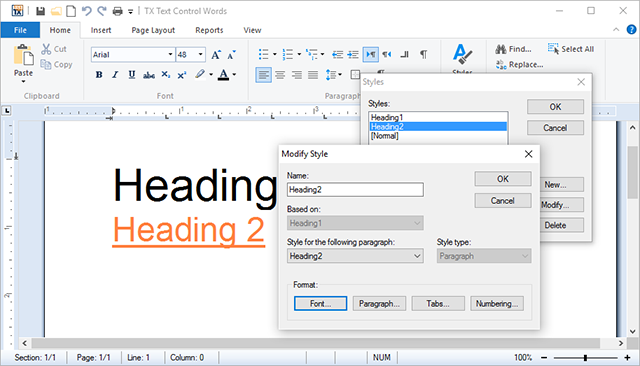This screenshot has width=640, height=366.
Task: Select [Normal] in the Styles list
Action: [x=438, y=136]
